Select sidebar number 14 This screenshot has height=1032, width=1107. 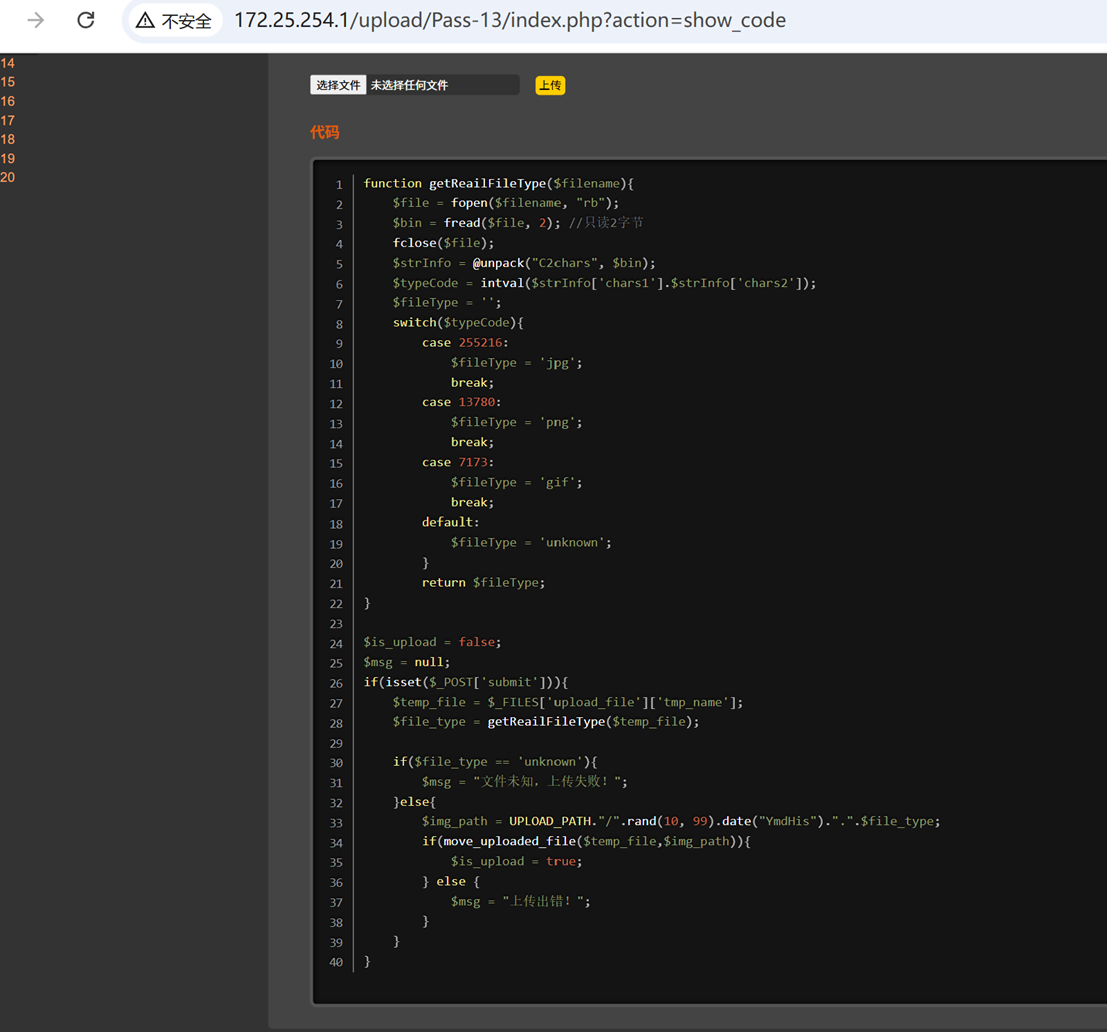(8, 63)
